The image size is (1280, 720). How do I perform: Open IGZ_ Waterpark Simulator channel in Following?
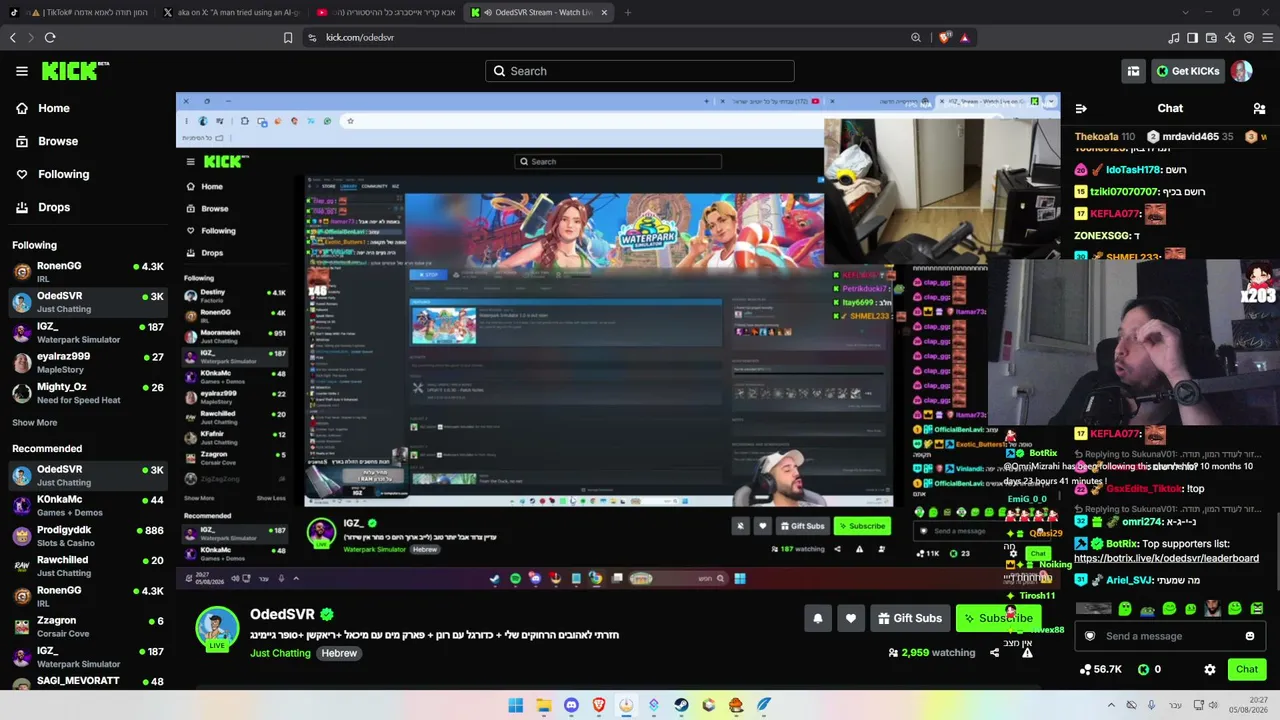[x=88, y=333]
